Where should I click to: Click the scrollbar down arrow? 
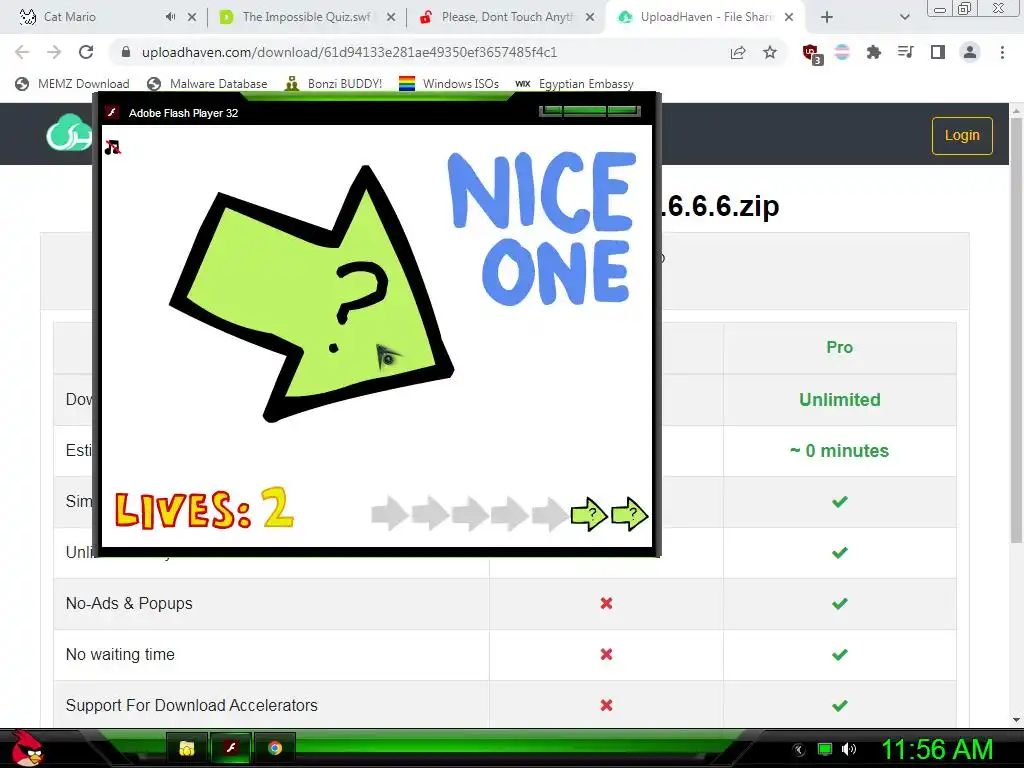1016,721
